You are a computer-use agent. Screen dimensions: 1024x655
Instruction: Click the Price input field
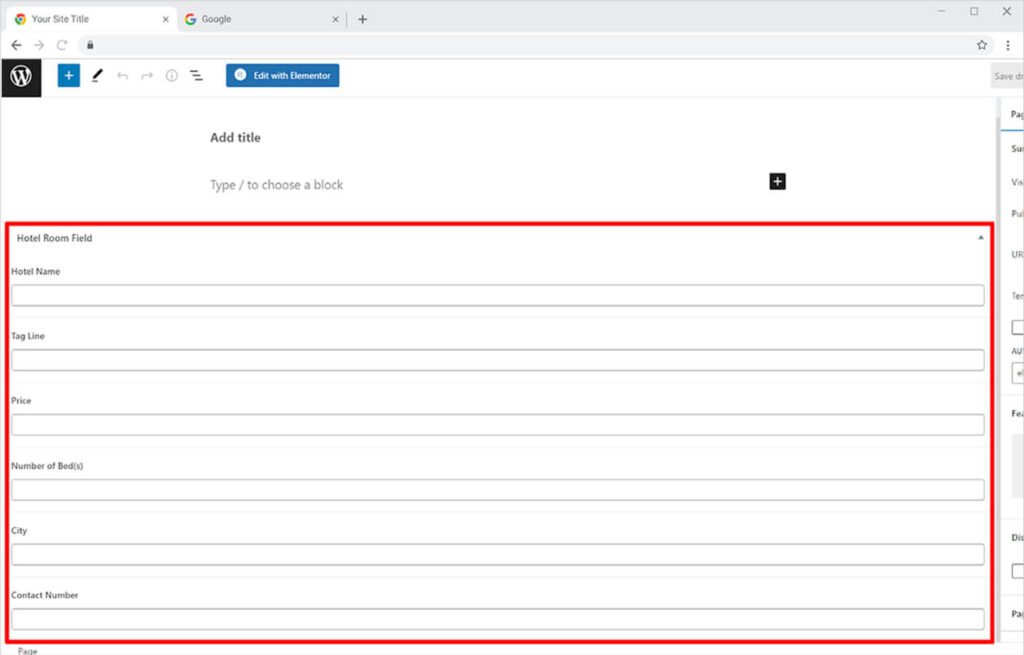click(x=497, y=425)
